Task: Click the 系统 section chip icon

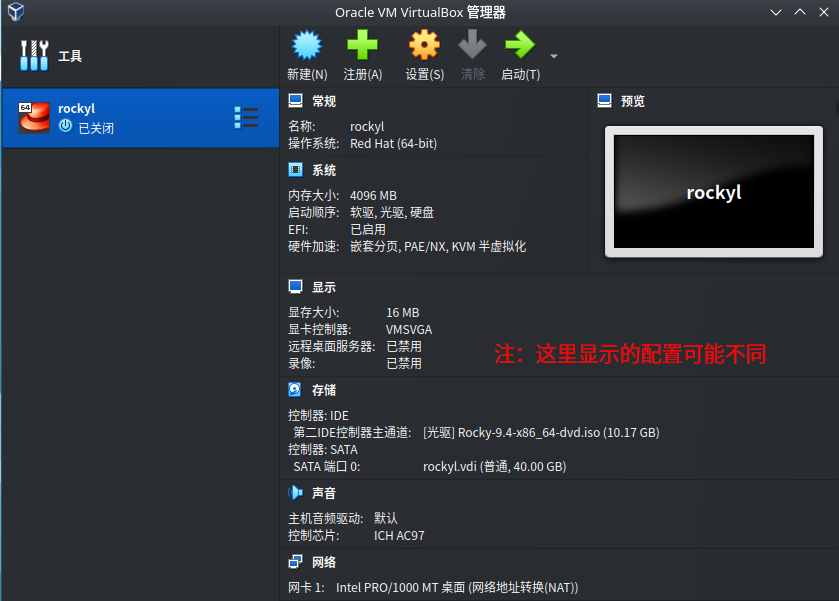Action: point(295,170)
